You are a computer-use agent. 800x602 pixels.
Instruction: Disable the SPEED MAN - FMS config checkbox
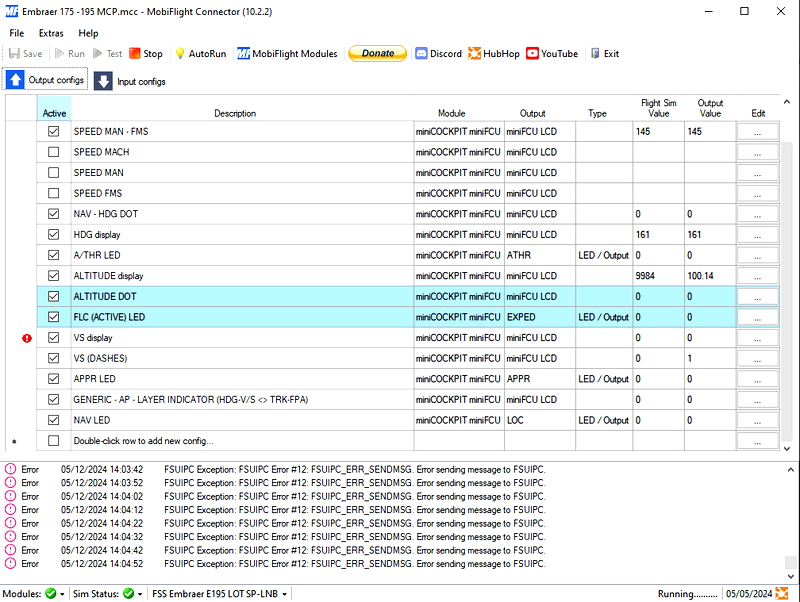(x=54, y=131)
